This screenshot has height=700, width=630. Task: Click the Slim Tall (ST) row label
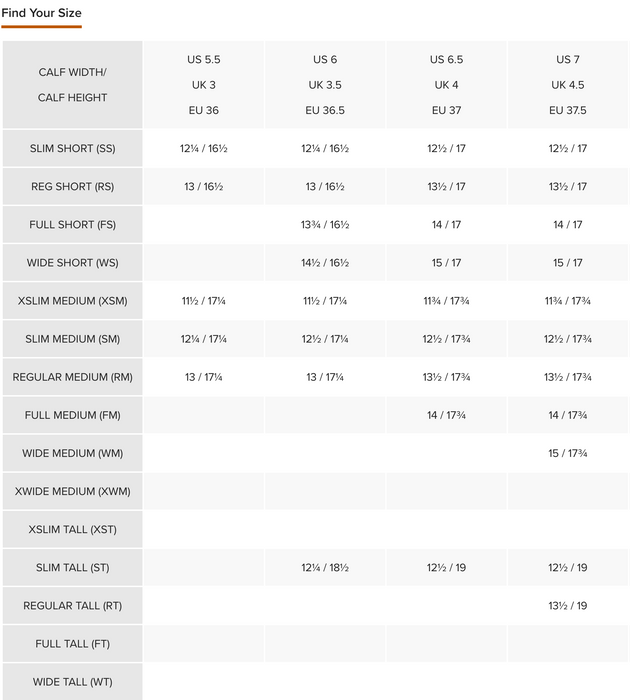(x=72, y=568)
